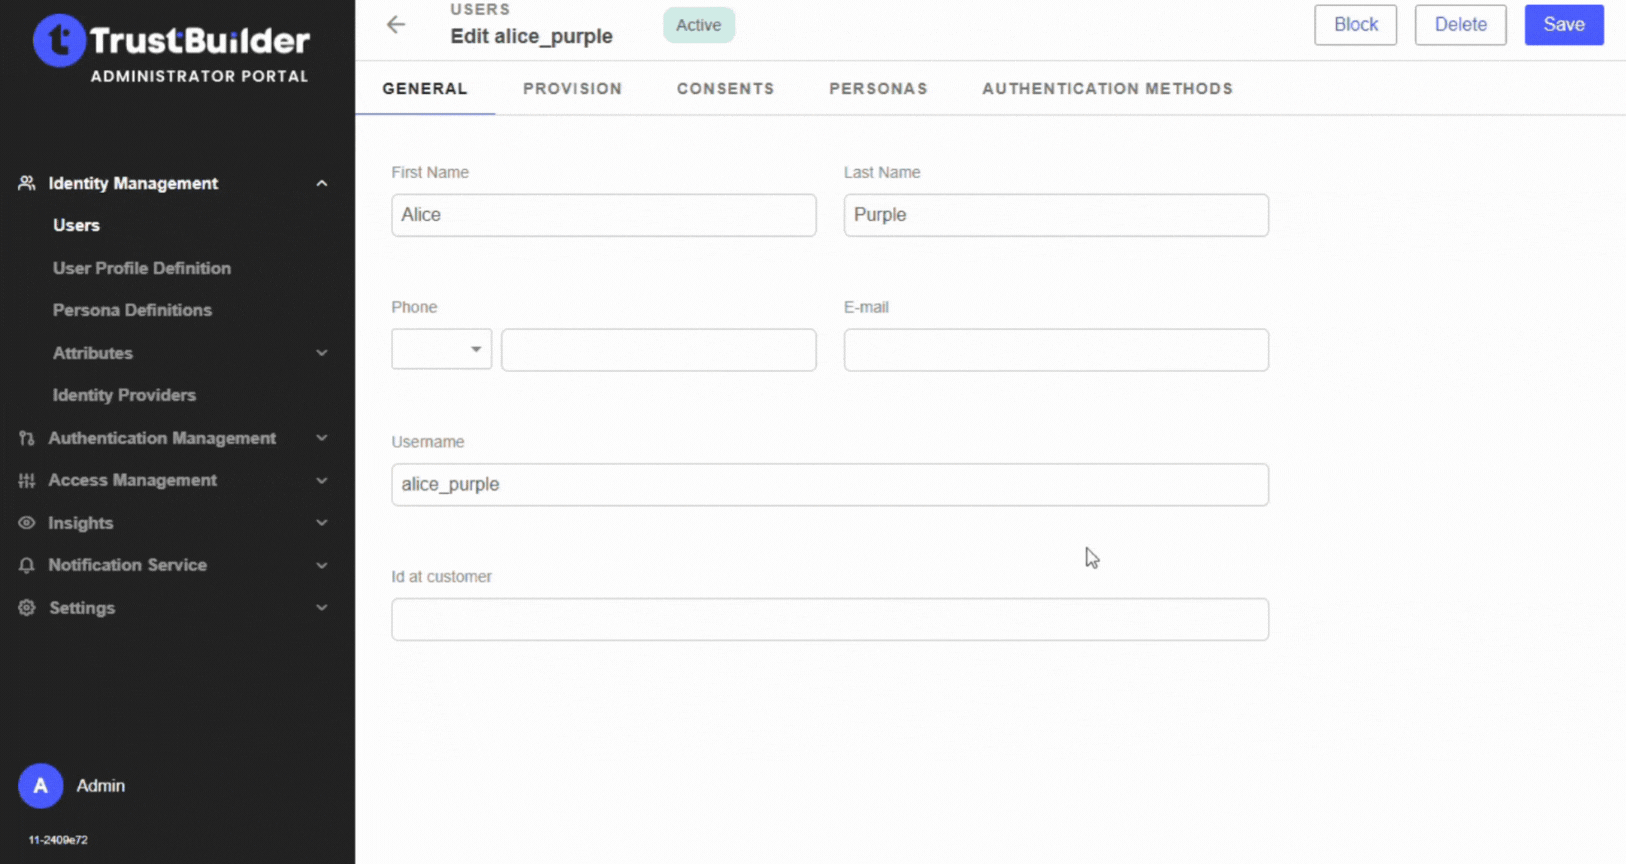Click the Admin avatar circle
The width and height of the screenshot is (1626, 864).
40,786
